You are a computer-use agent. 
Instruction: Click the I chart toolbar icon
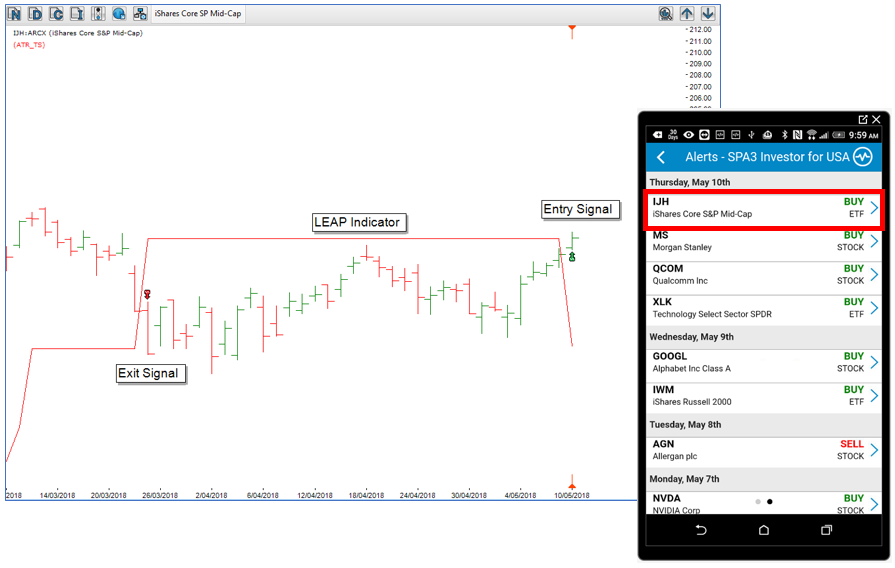pyautogui.click(x=77, y=14)
